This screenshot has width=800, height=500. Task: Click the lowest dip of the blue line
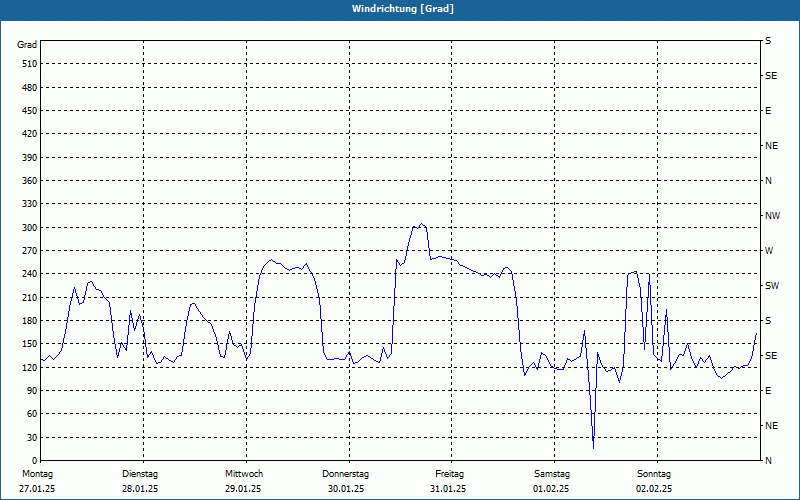click(593, 447)
